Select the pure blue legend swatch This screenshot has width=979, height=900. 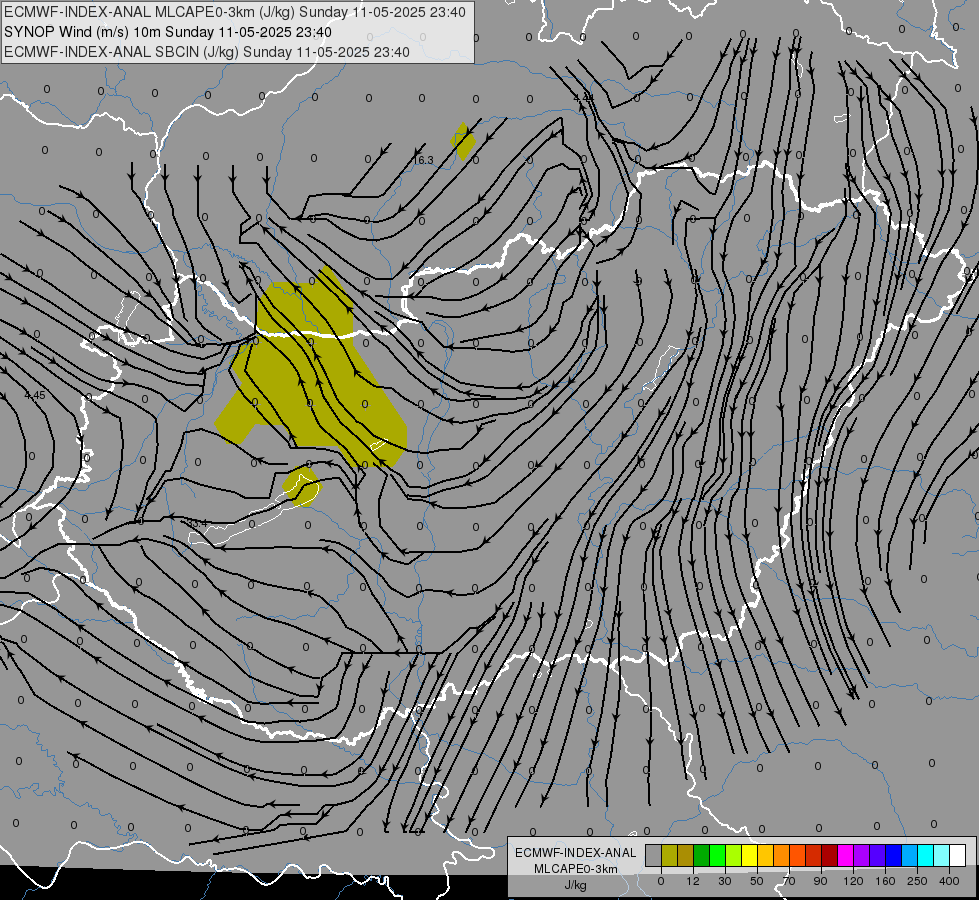(x=893, y=855)
